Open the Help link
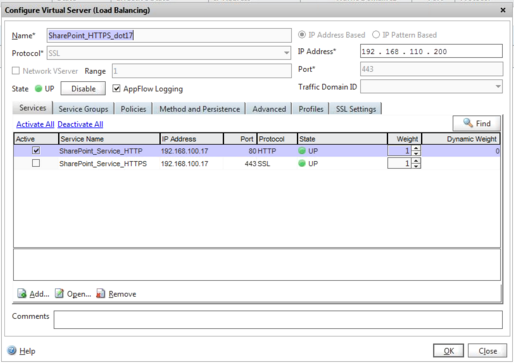This screenshot has height=364, width=514. coord(27,351)
